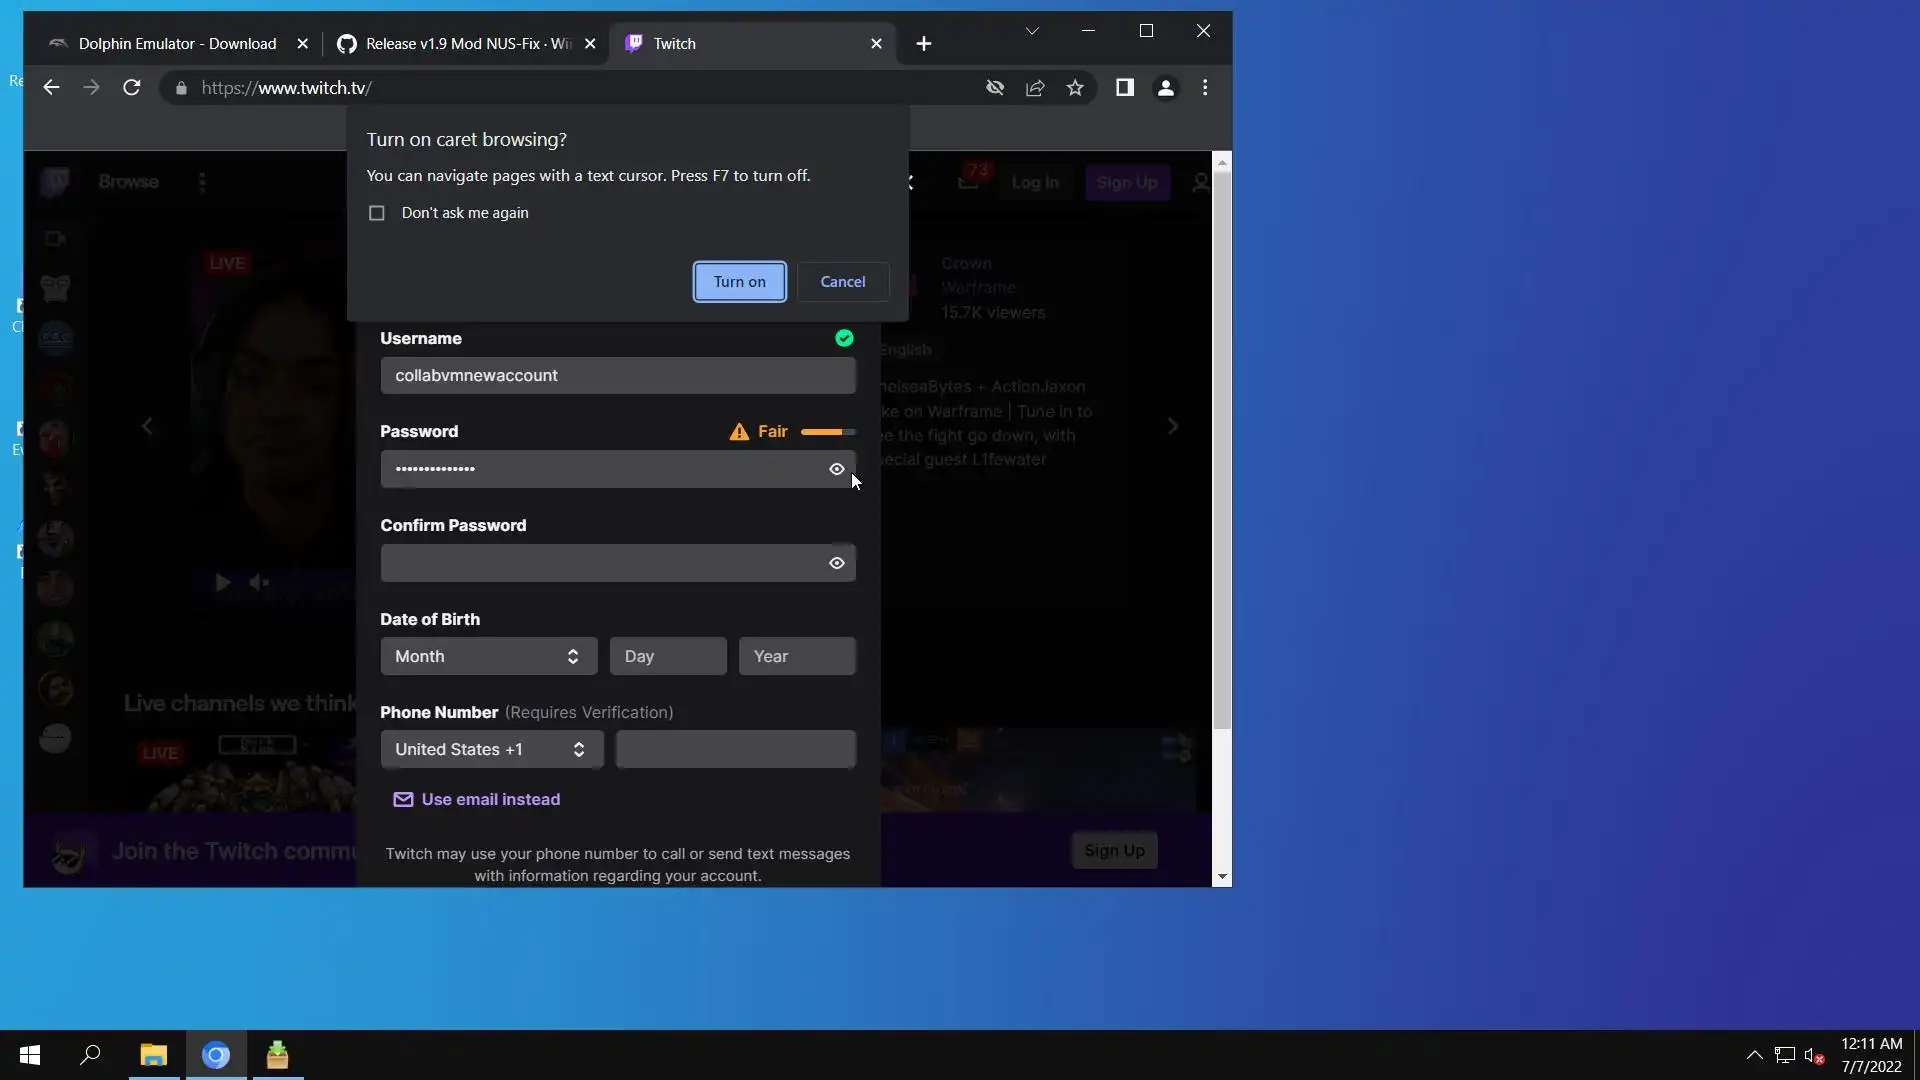
Task: Toggle Confirm Password visibility eye
Action: click(837, 563)
